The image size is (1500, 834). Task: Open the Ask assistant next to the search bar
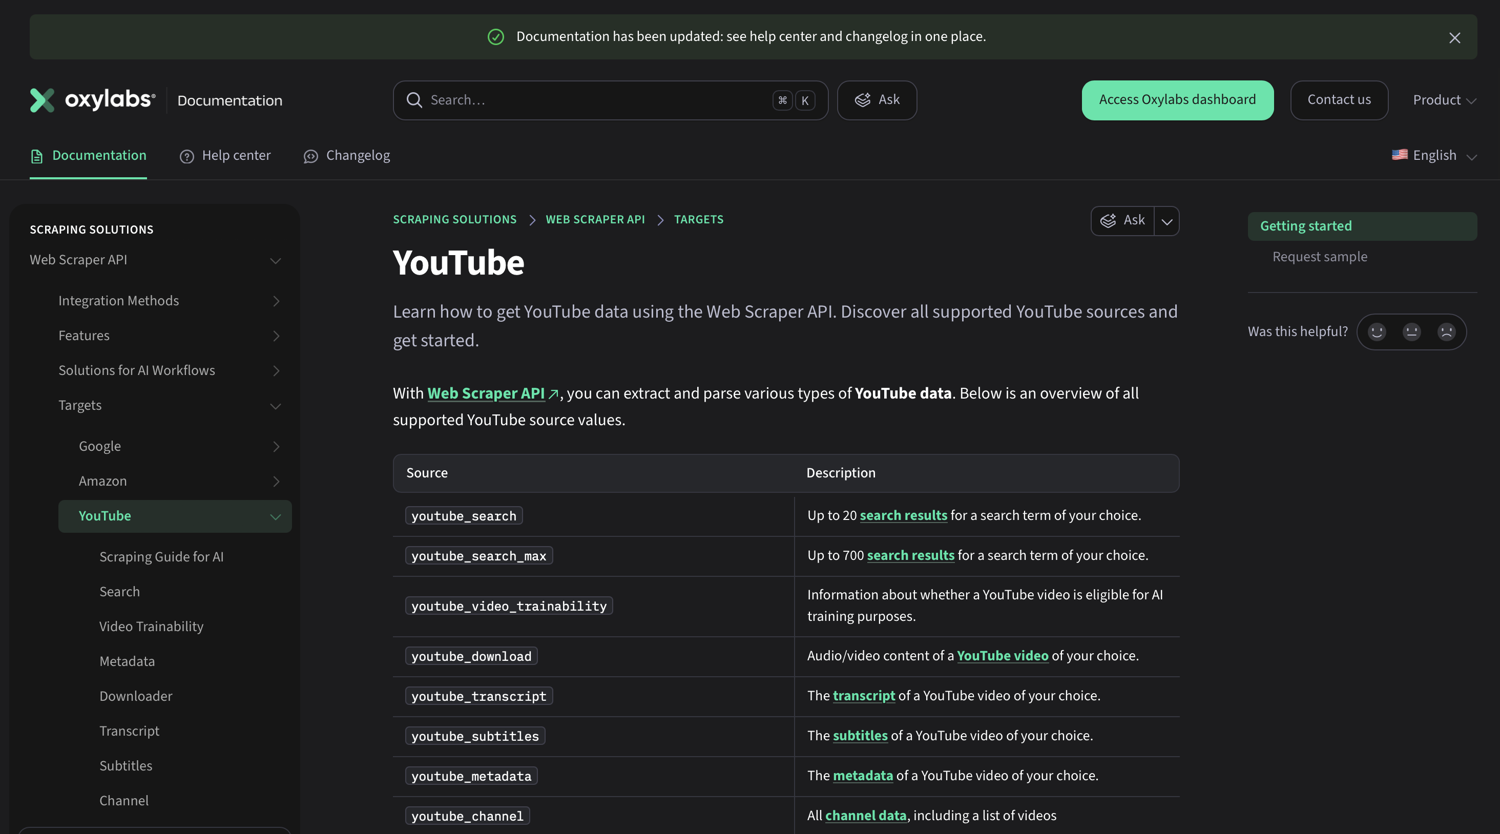[x=877, y=100]
